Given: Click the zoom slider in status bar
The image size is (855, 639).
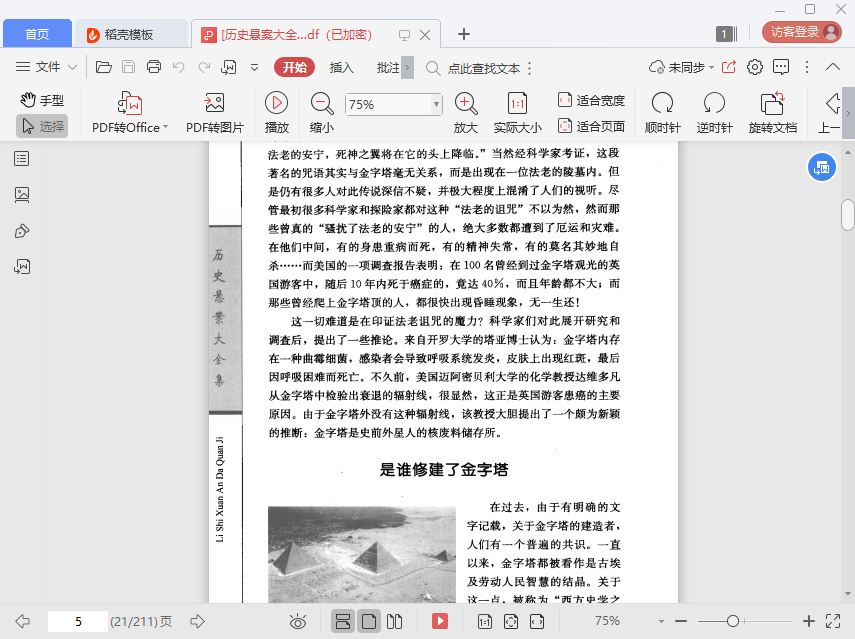Looking at the screenshot, I should (x=733, y=621).
